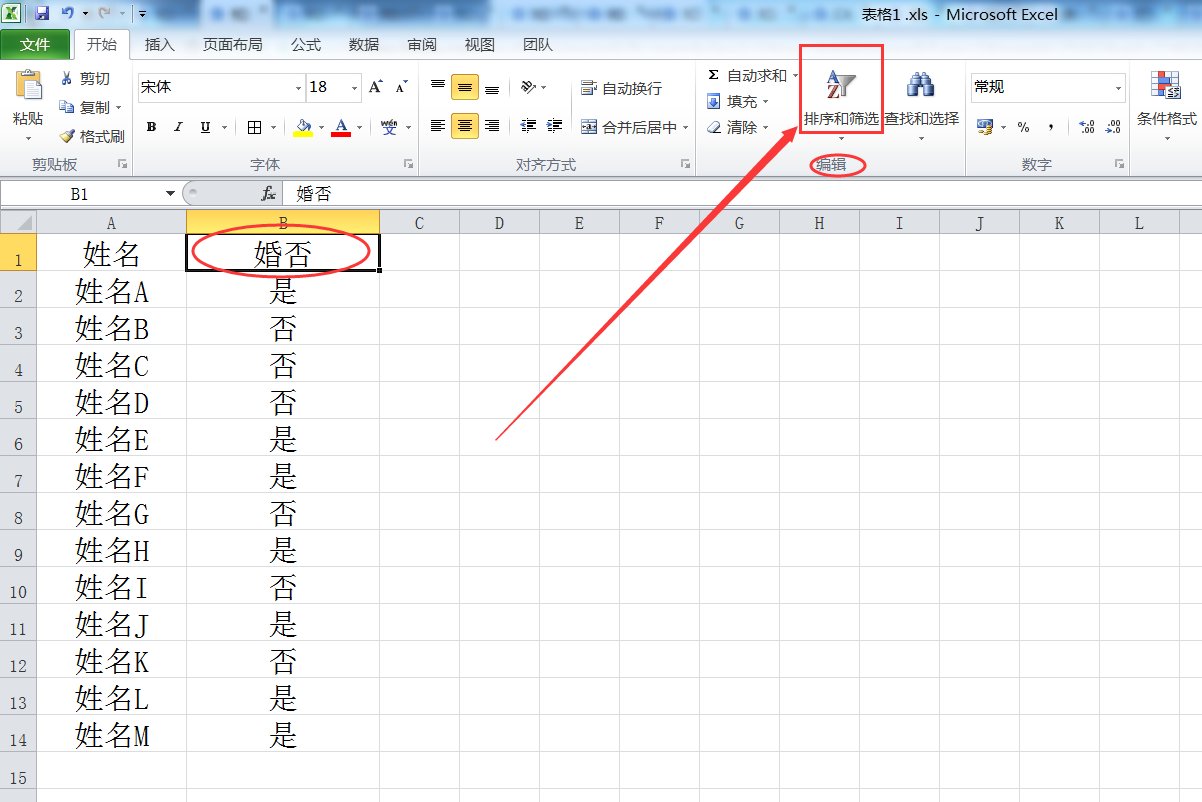Screen dimensions: 1202x802
Task: Switch to the Insert (插入) ribbon tab
Action: [x=159, y=45]
